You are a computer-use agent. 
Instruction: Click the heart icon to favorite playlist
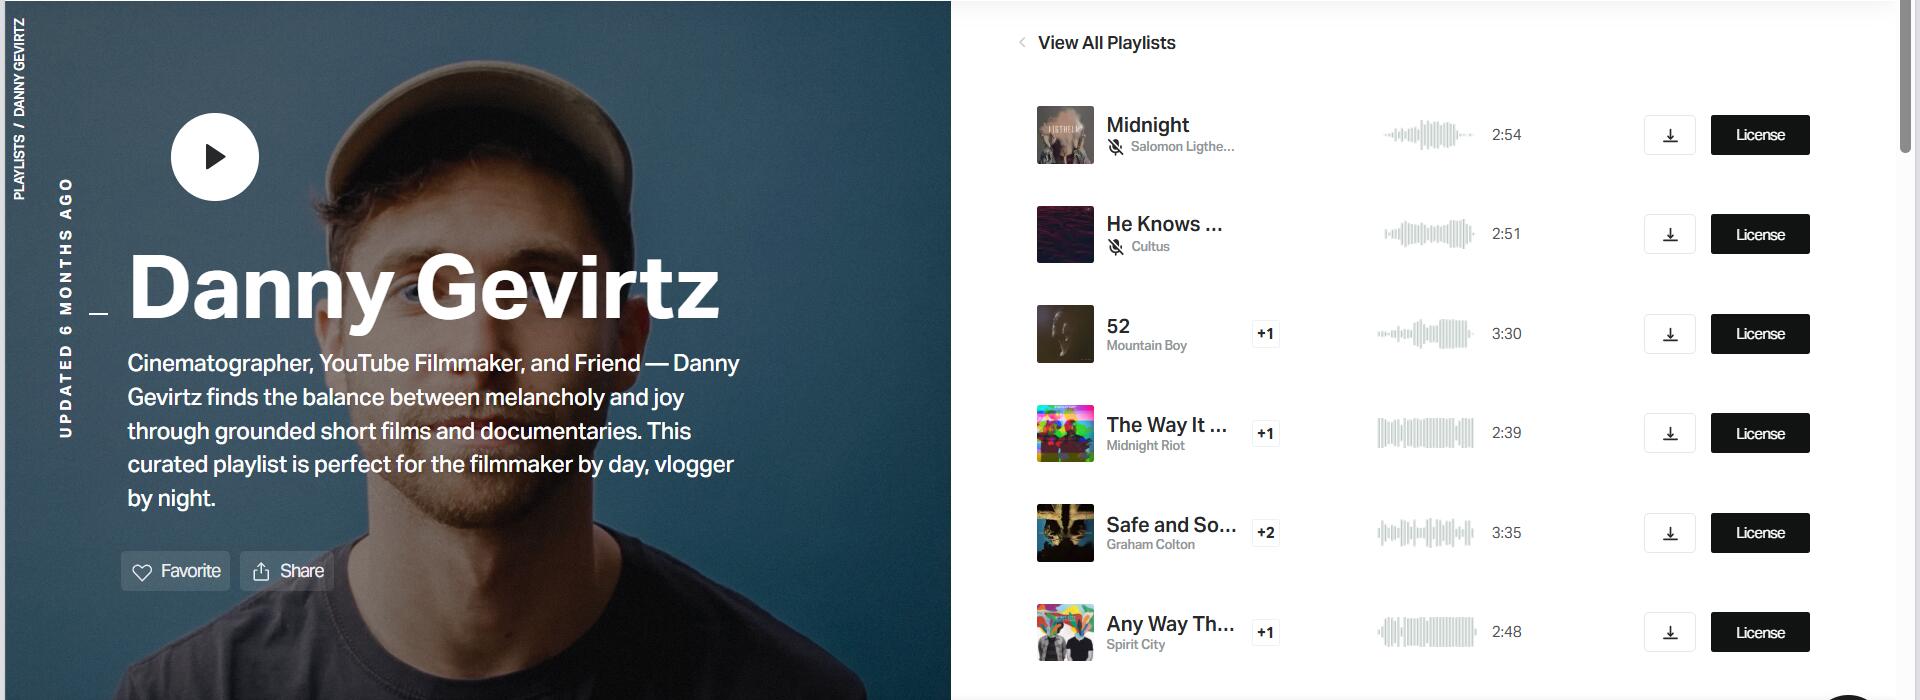[x=142, y=572]
